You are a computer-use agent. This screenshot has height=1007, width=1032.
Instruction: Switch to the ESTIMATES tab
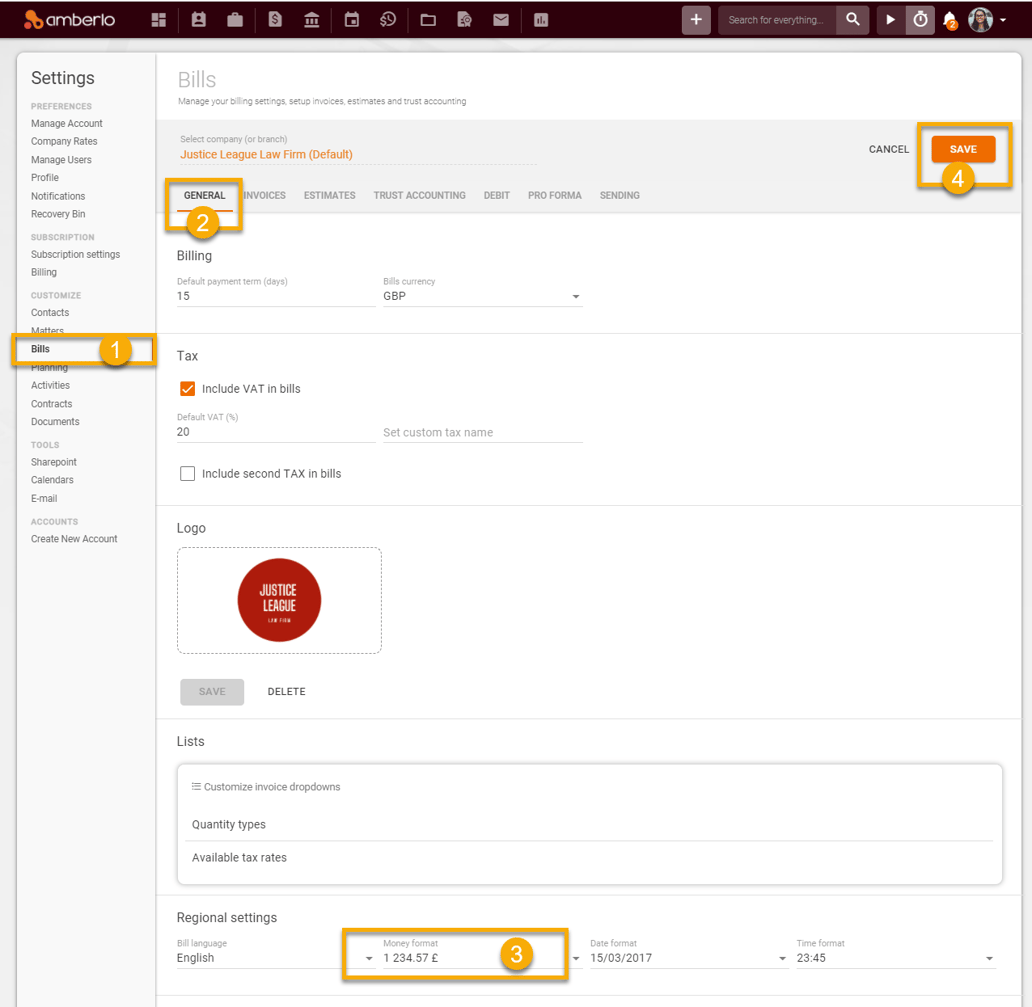click(329, 195)
